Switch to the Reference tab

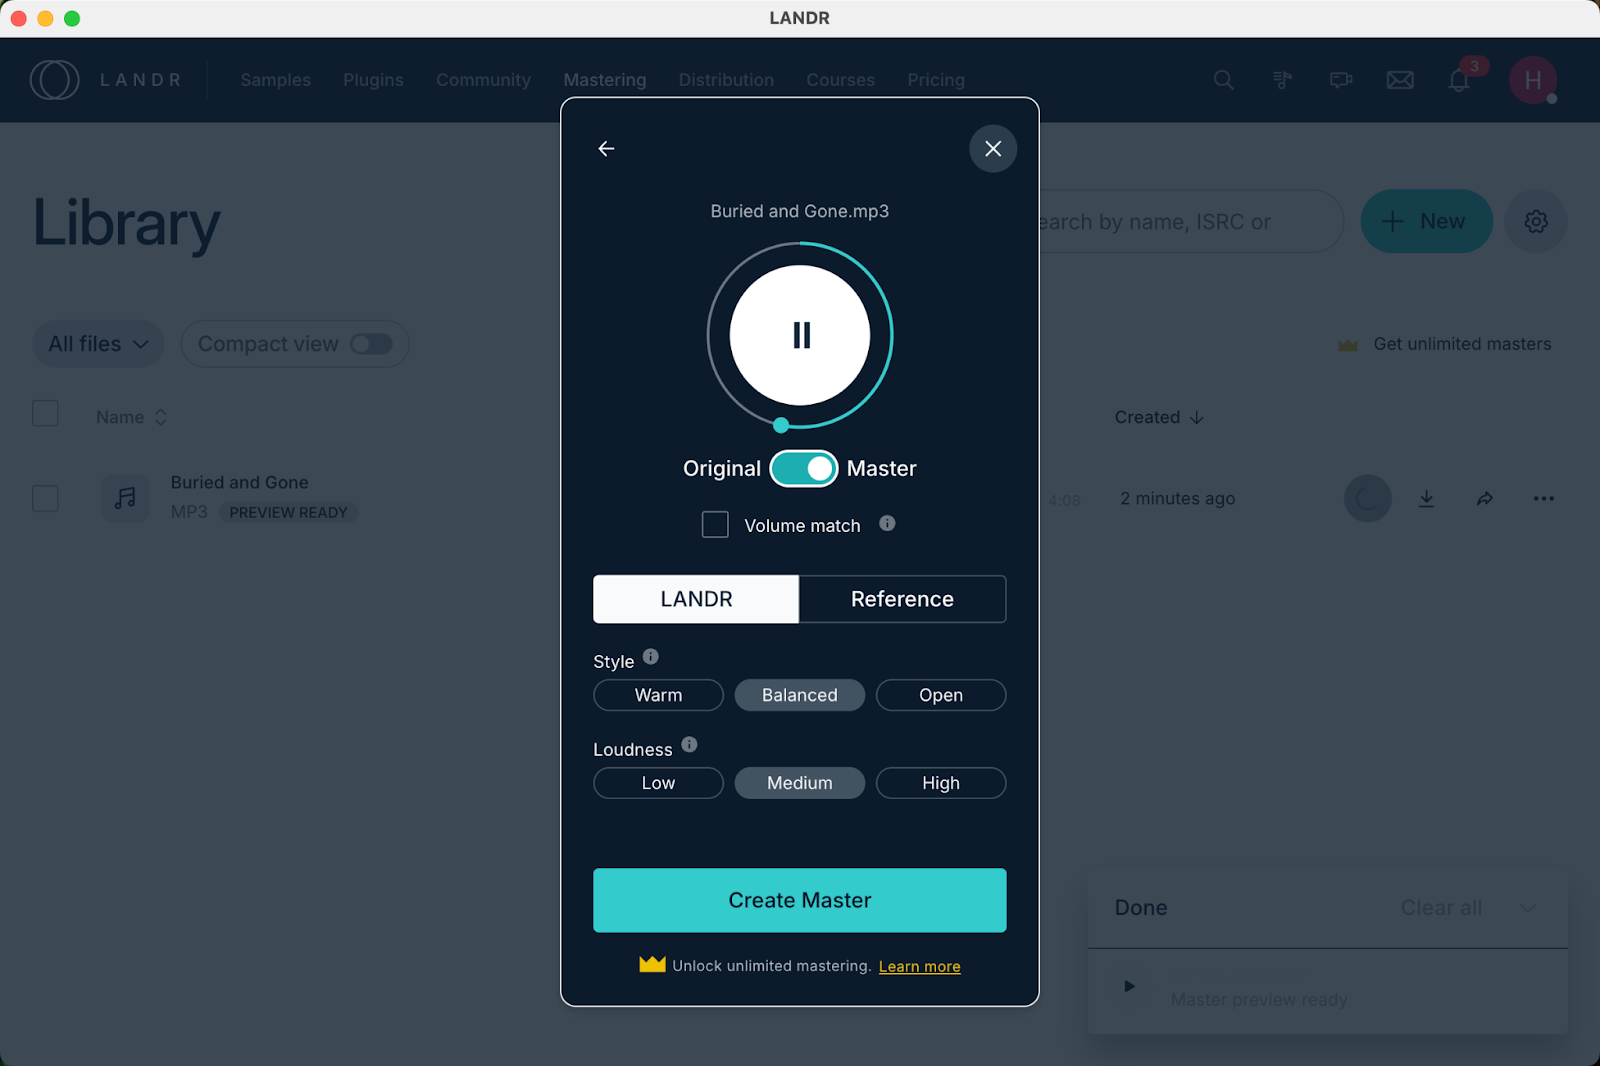903,599
